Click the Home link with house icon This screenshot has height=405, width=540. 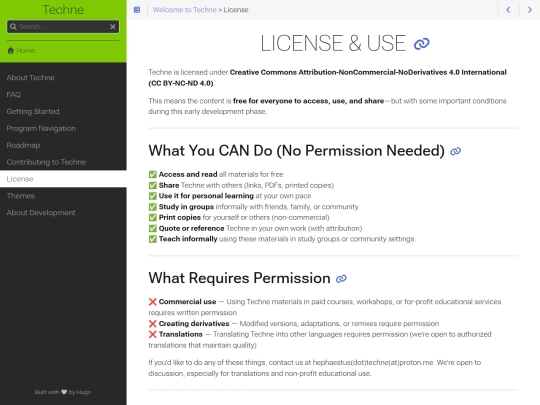click(x=21, y=50)
